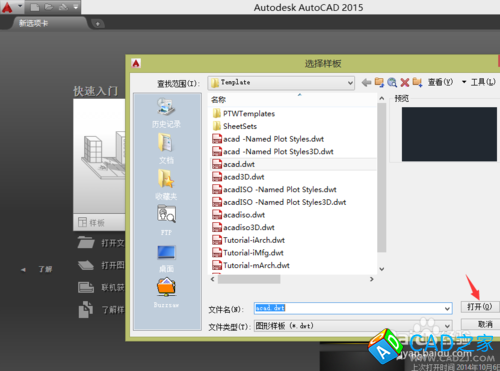This screenshot has width=500, height=371.
Task: Click the open button
Action: (x=479, y=307)
